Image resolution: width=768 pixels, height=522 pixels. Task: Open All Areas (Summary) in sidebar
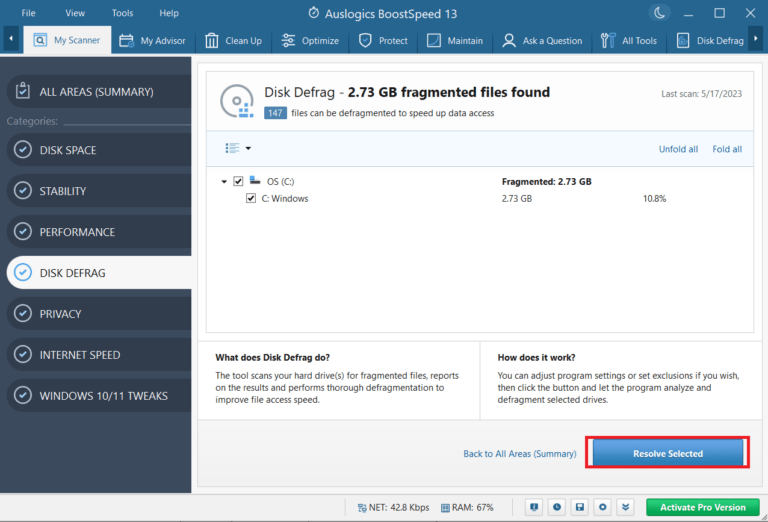coord(96,92)
